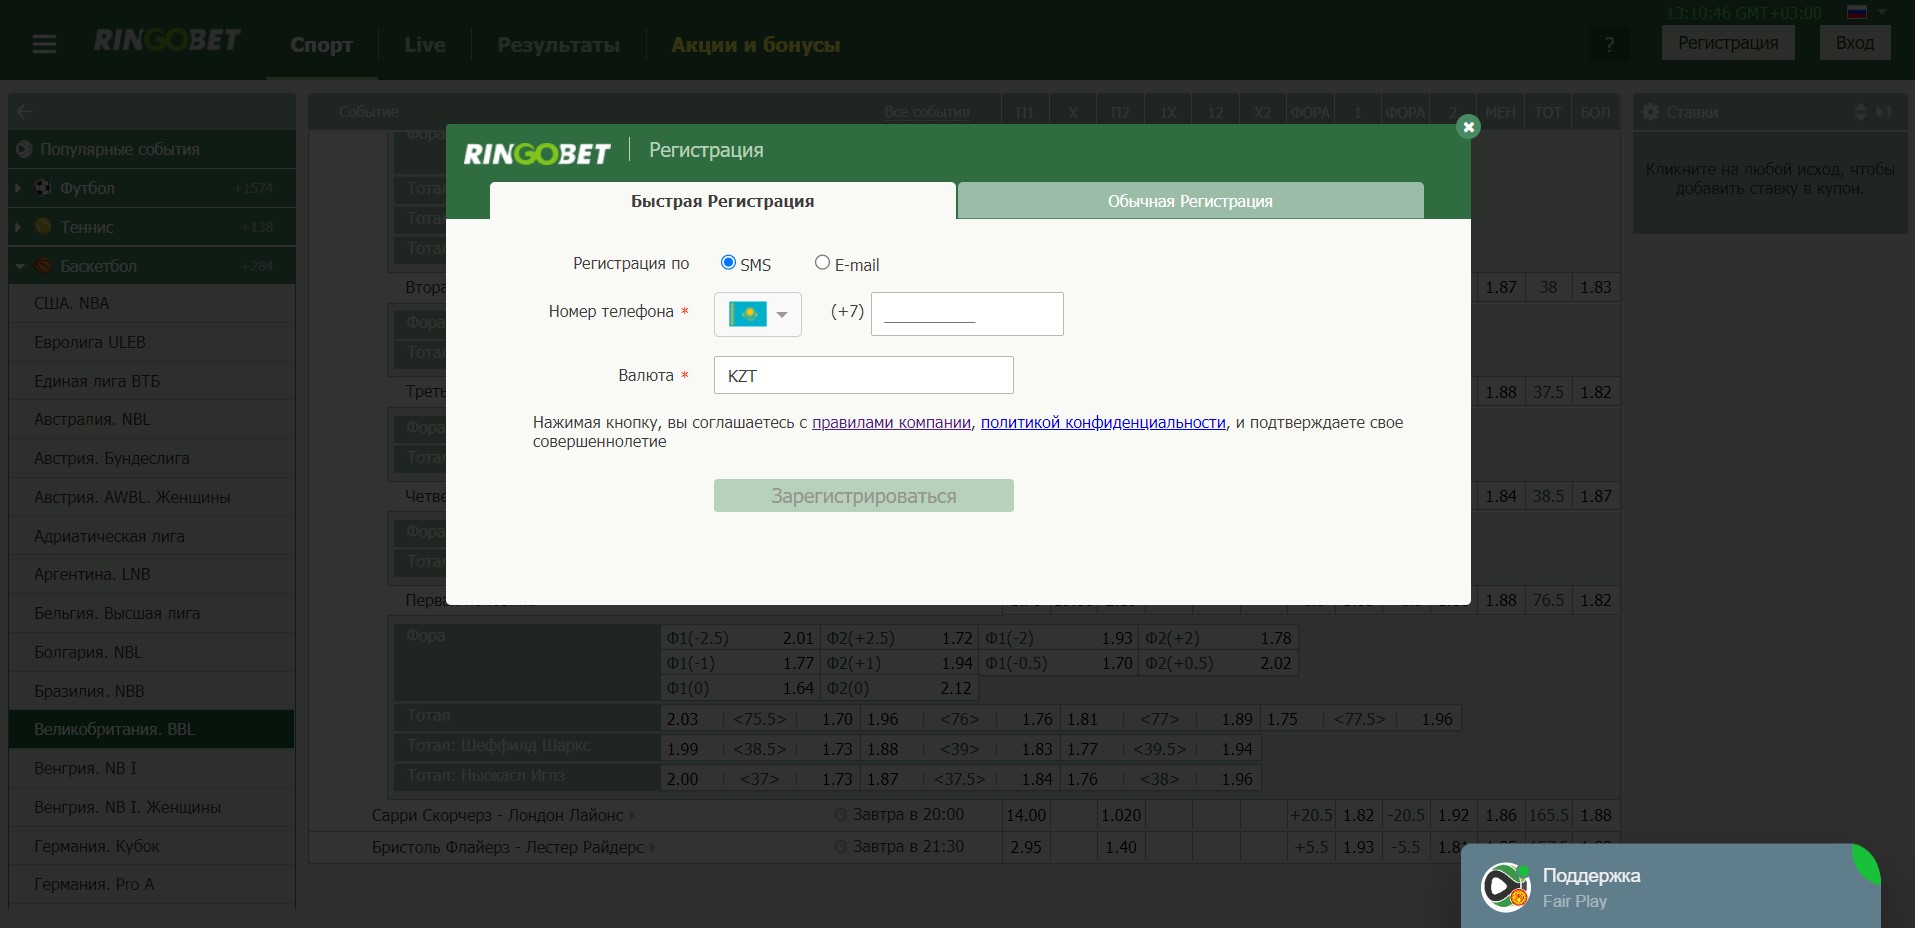Click the total <75.5> over odds 2.03
The image size is (1915, 928).
tap(682, 719)
